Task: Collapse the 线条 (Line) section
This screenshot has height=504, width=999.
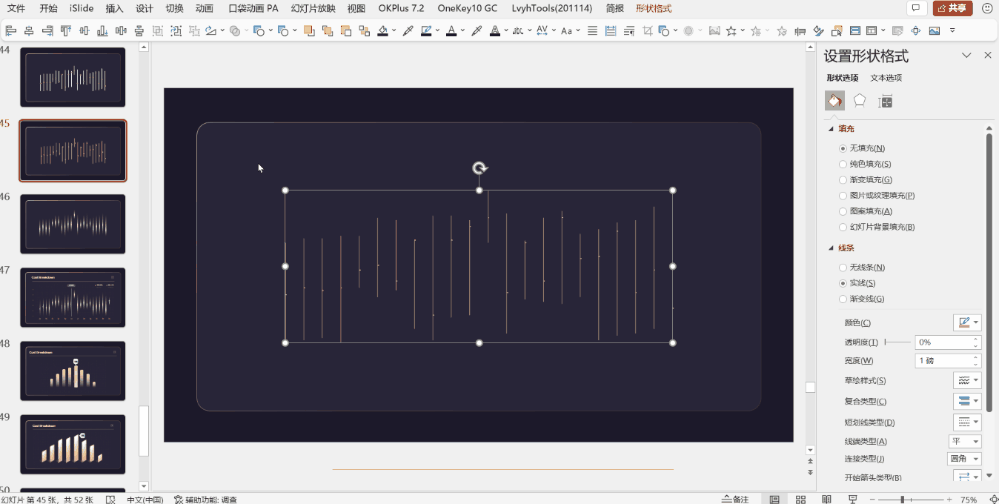Action: click(831, 248)
